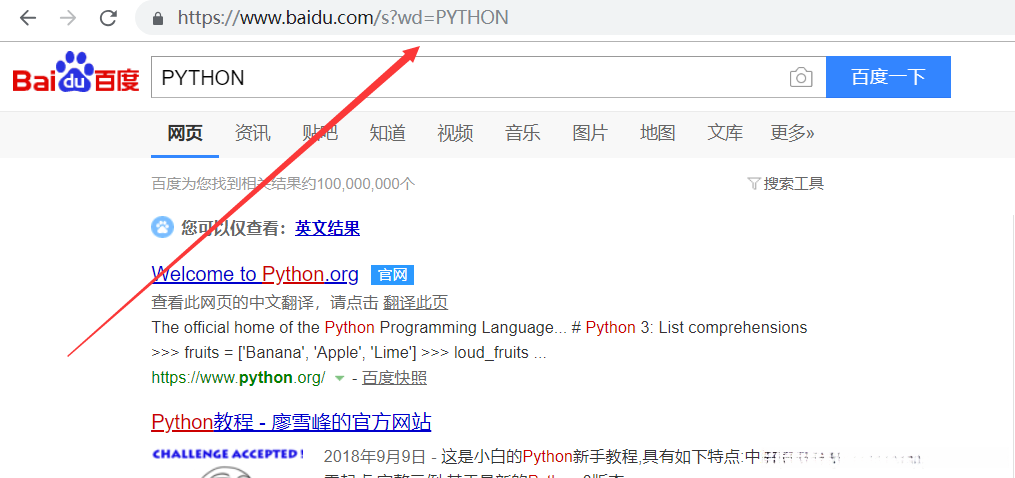Click the 百度一下 search button
The image size is (1015, 478).
[888, 77]
